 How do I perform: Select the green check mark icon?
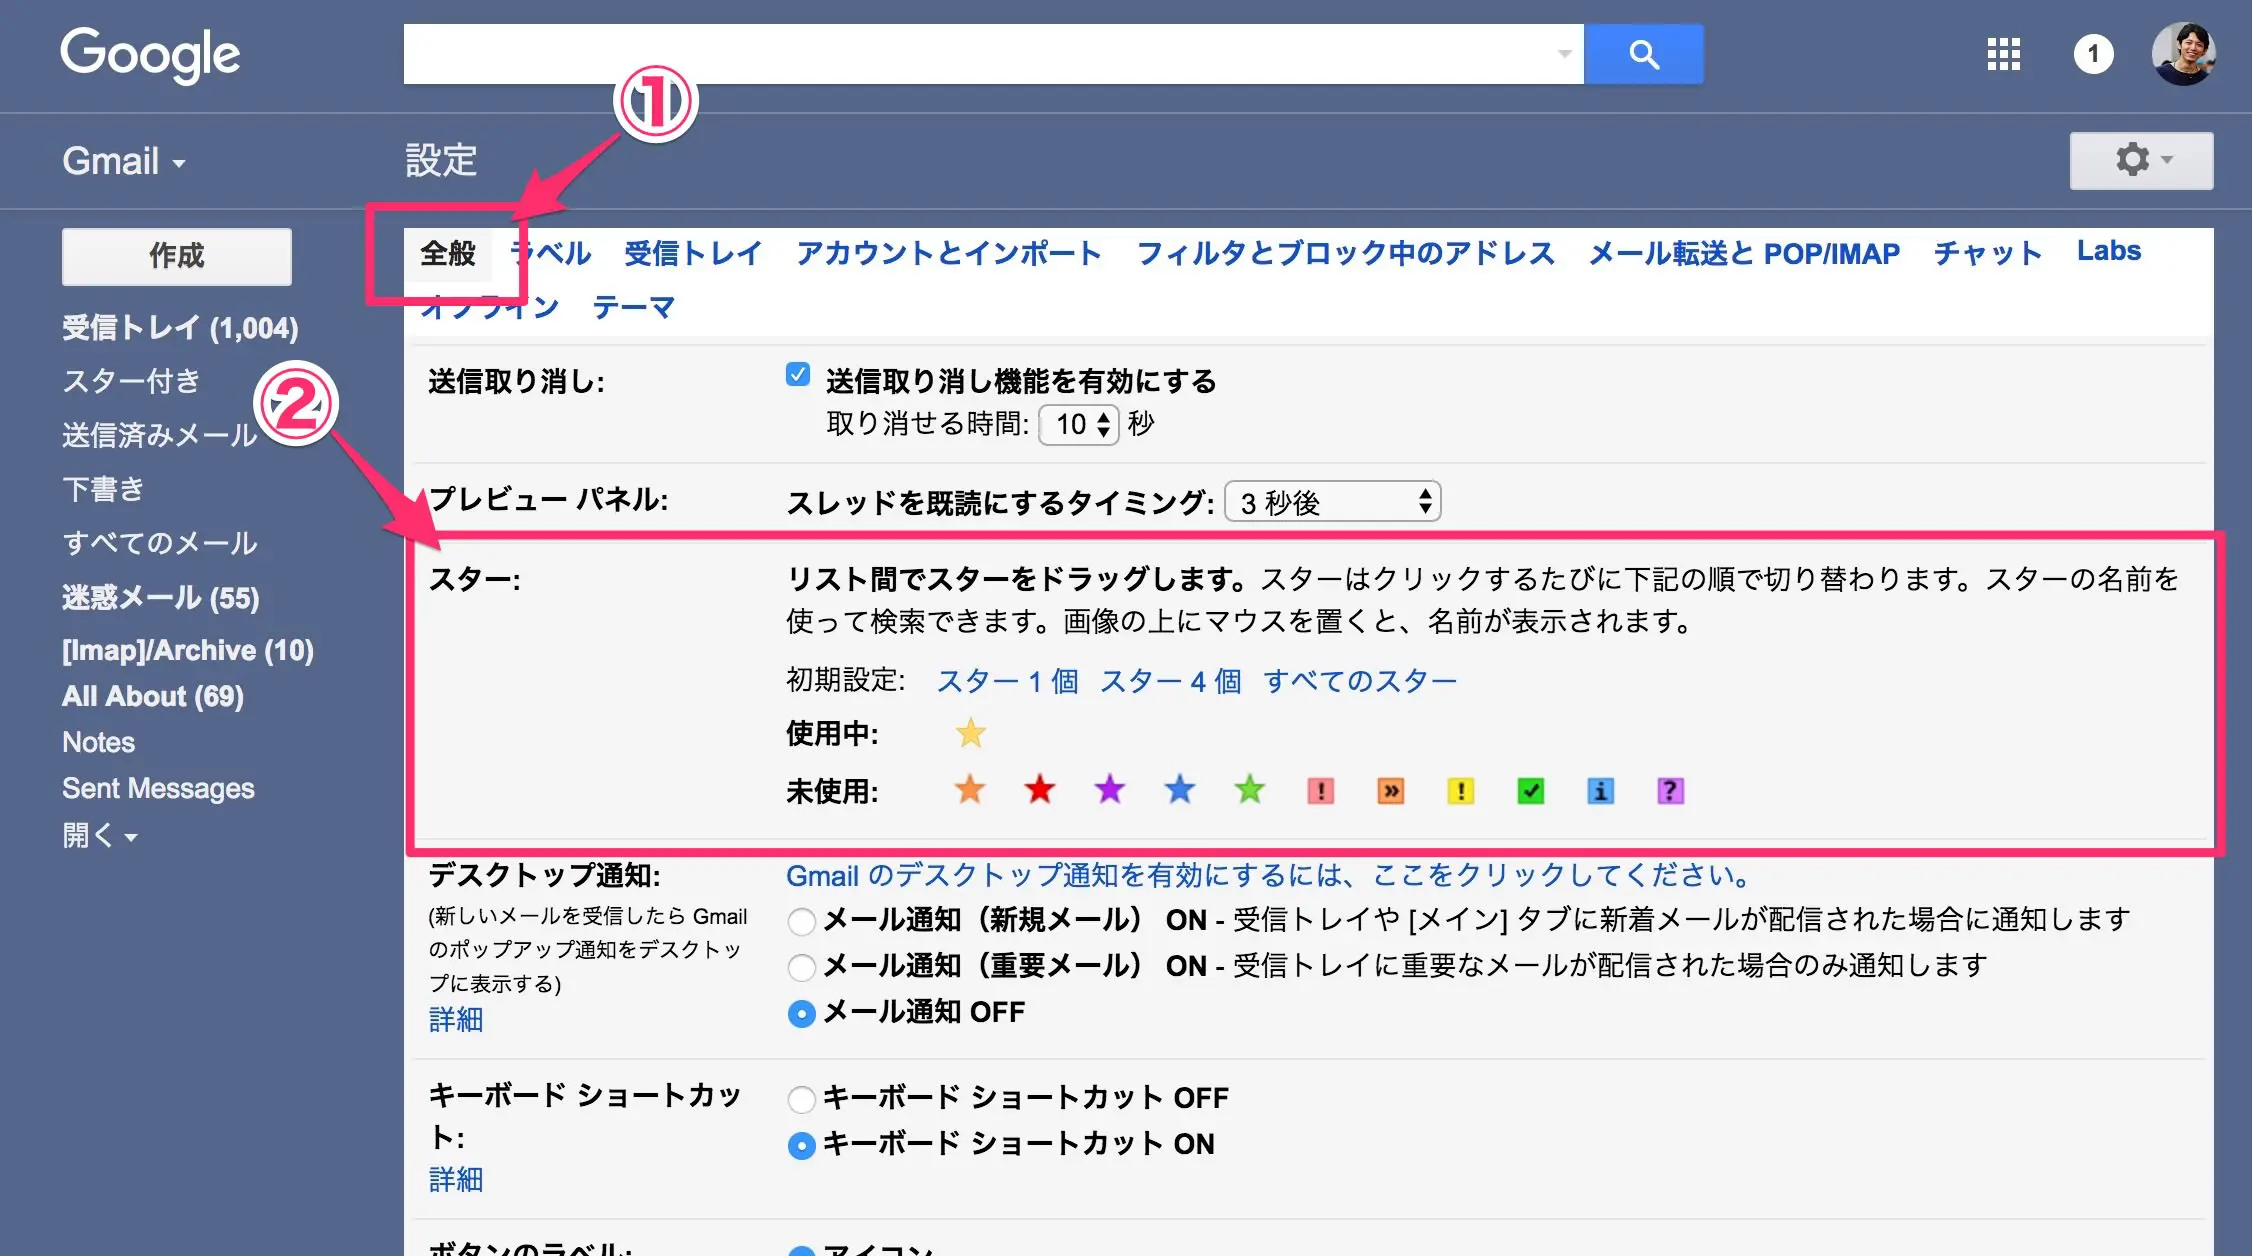pos(1531,791)
